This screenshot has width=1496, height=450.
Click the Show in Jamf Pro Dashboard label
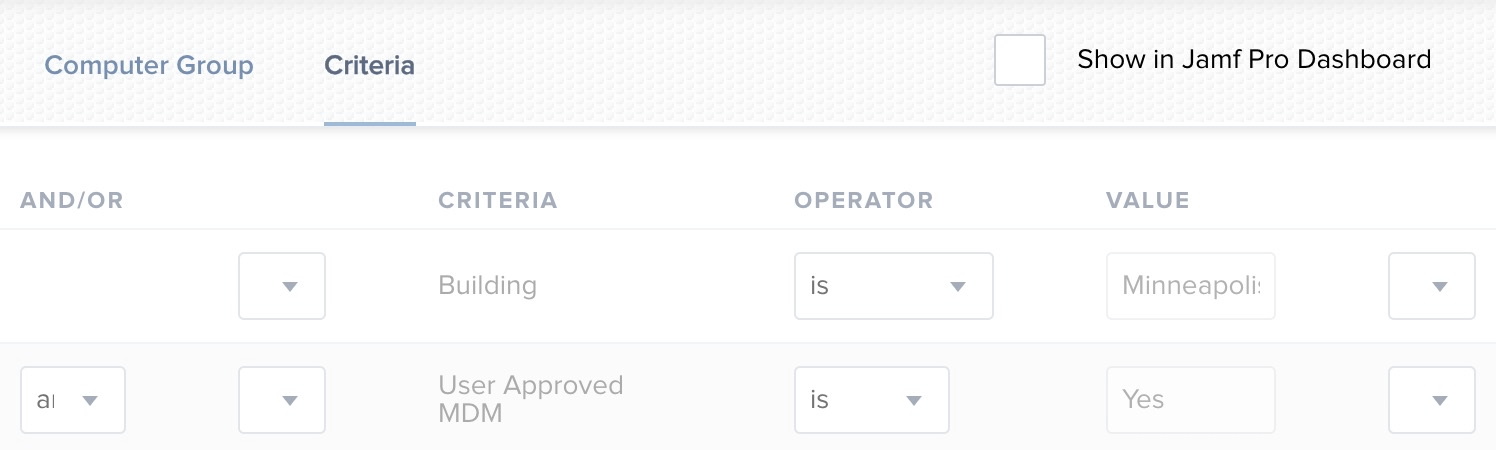pyautogui.click(x=1254, y=60)
